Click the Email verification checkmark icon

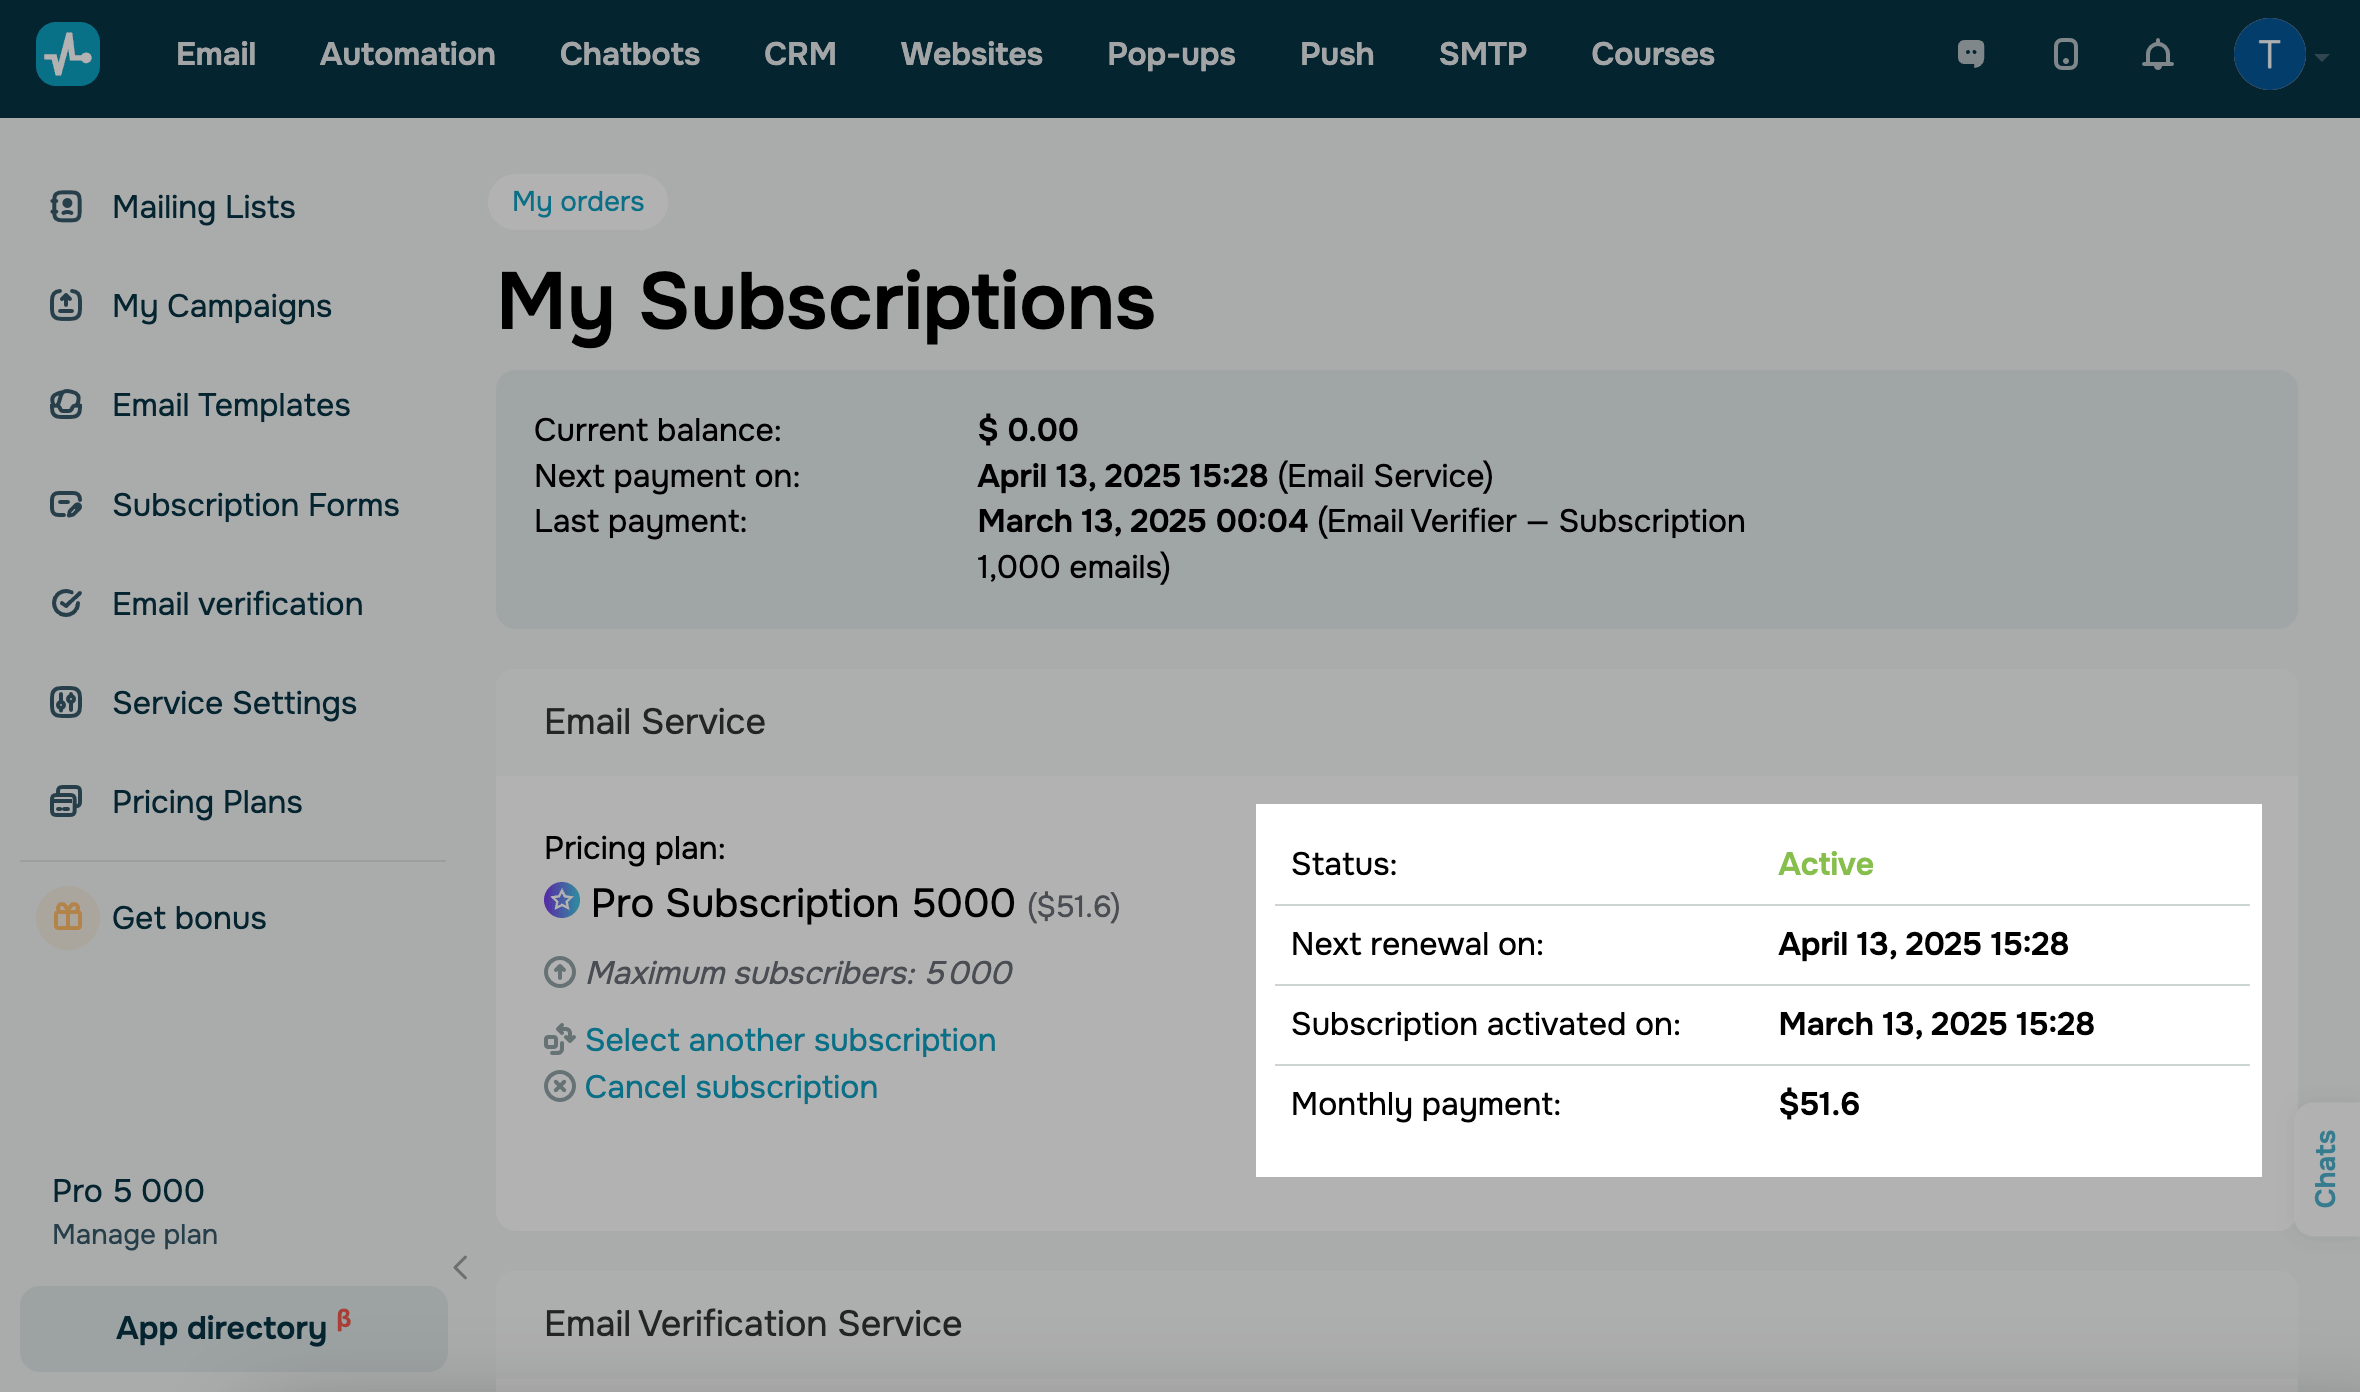(x=65, y=603)
